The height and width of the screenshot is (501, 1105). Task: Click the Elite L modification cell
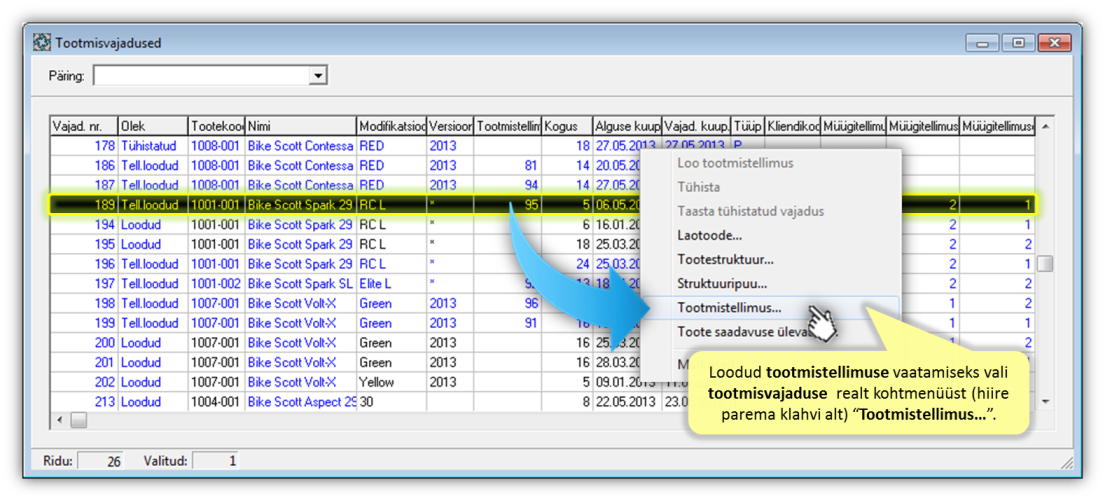(x=392, y=284)
